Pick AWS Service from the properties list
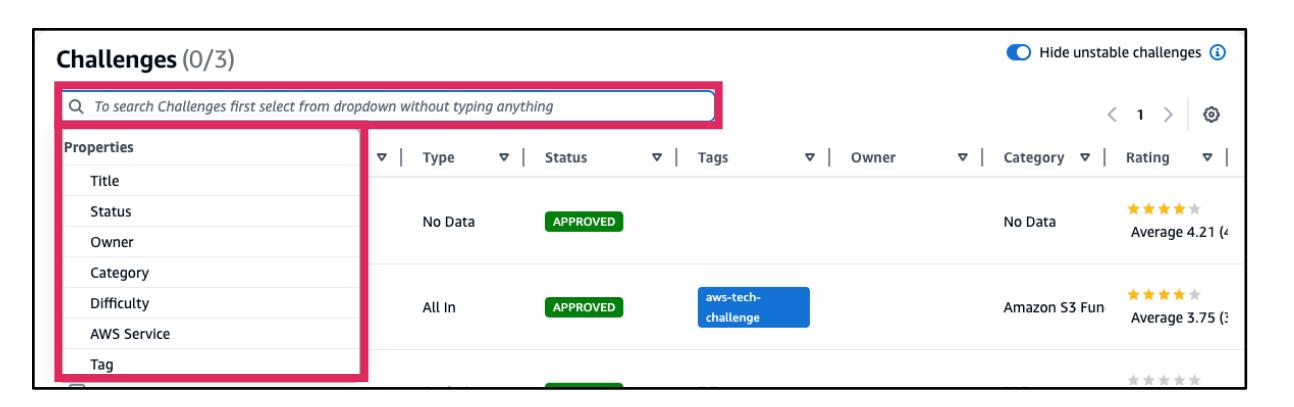1294x407 pixels. pyautogui.click(x=116, y=333)
